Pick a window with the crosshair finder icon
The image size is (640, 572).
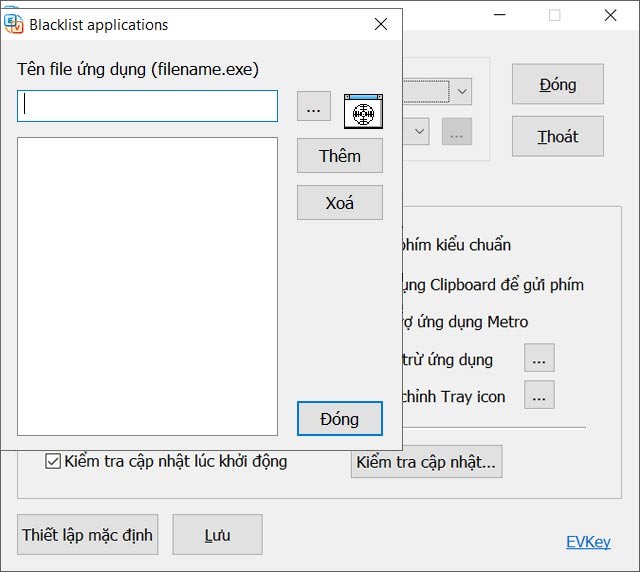tap(363, 111)
